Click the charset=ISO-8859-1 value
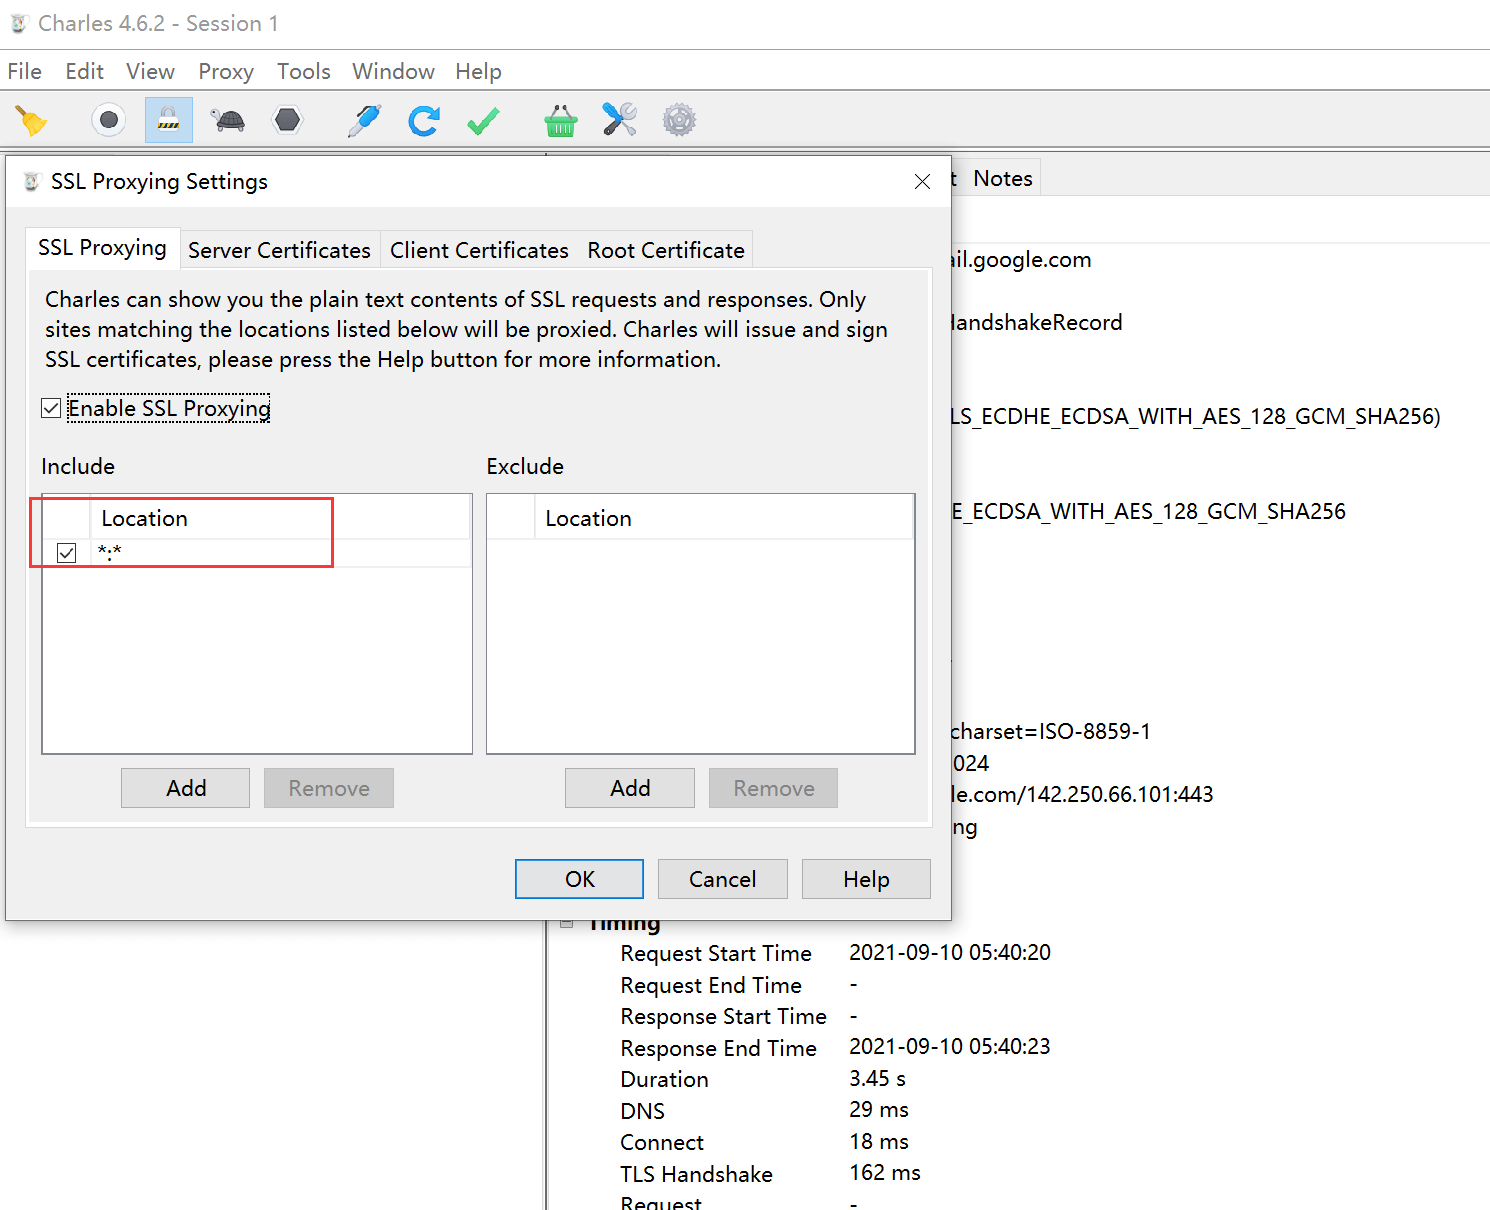 click(1050, 731)
